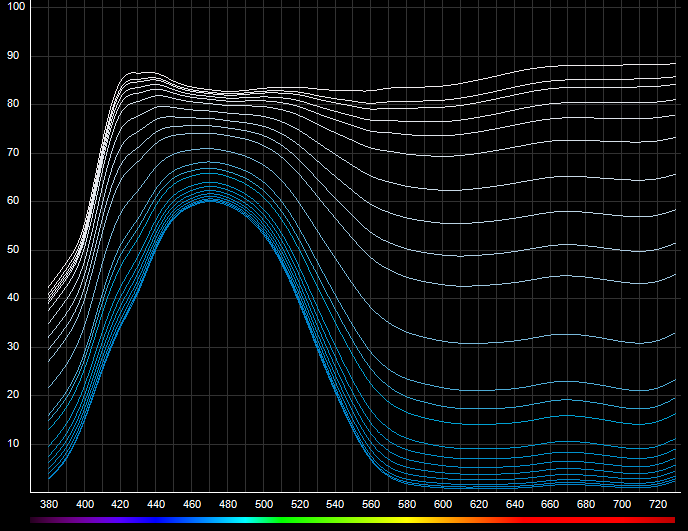Select the 440 wavelength label

(x=156, y=503)
